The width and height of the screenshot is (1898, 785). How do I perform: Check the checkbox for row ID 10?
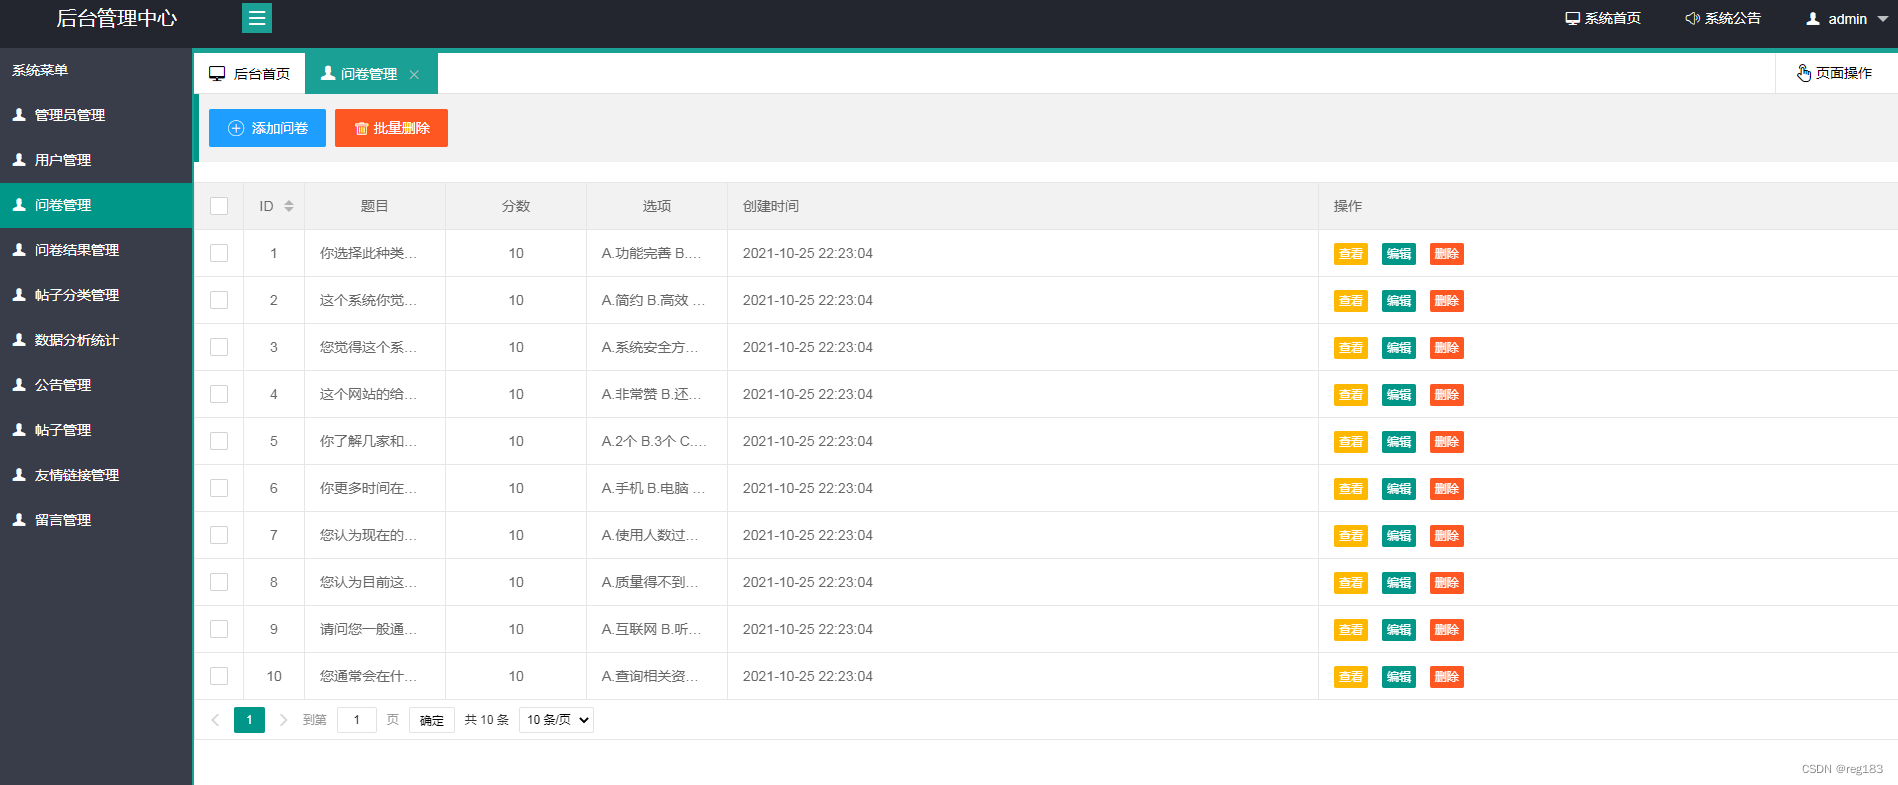[x=219, y=676]
